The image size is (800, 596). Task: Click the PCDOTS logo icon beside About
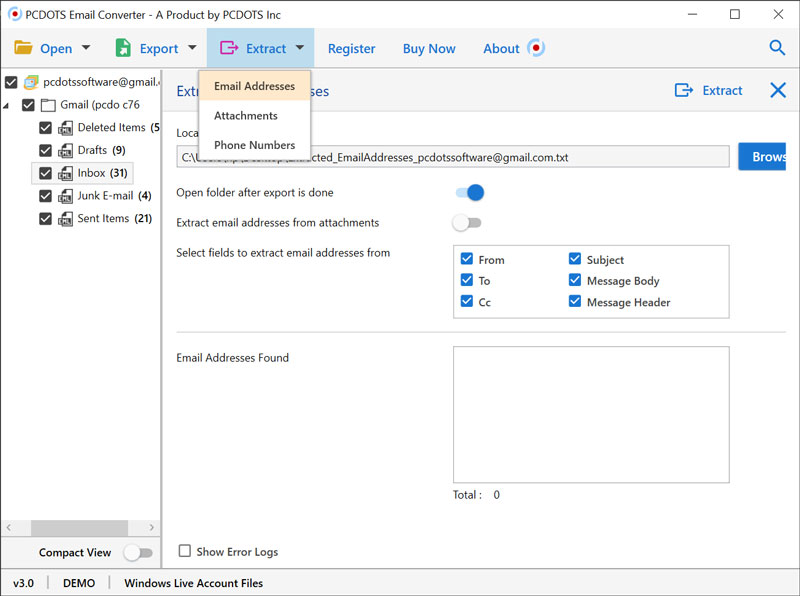536,48
